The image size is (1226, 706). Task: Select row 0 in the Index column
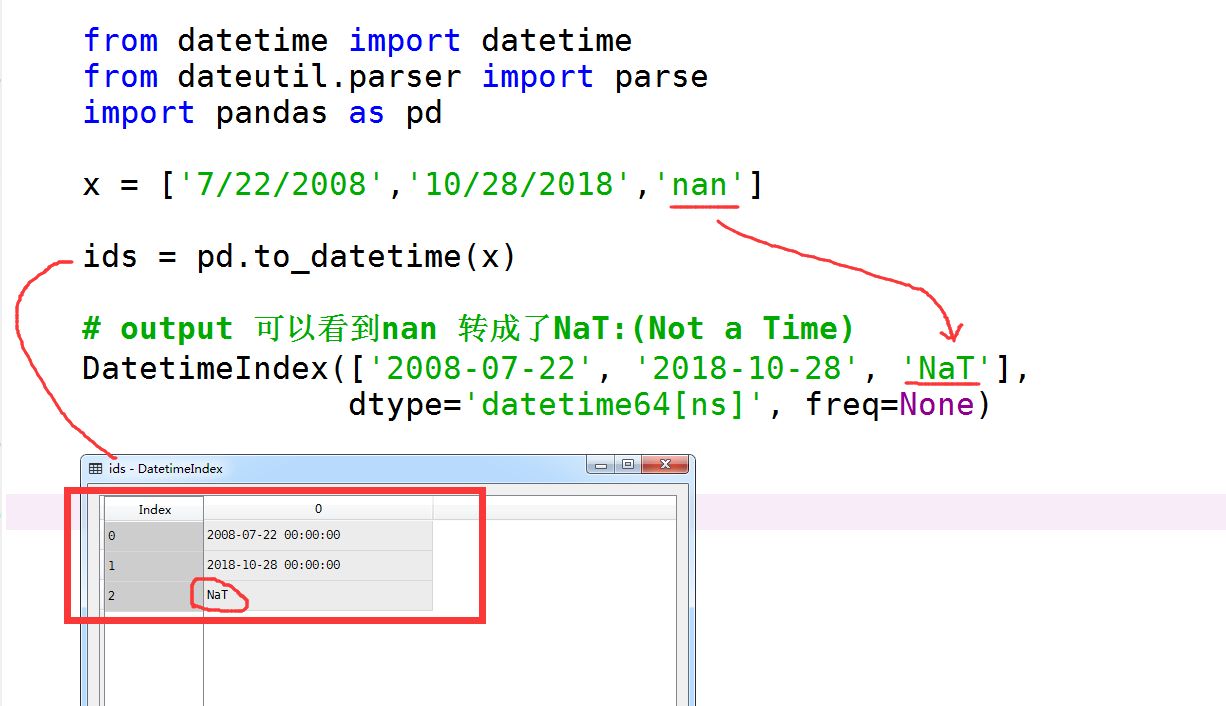click(140, 535)
